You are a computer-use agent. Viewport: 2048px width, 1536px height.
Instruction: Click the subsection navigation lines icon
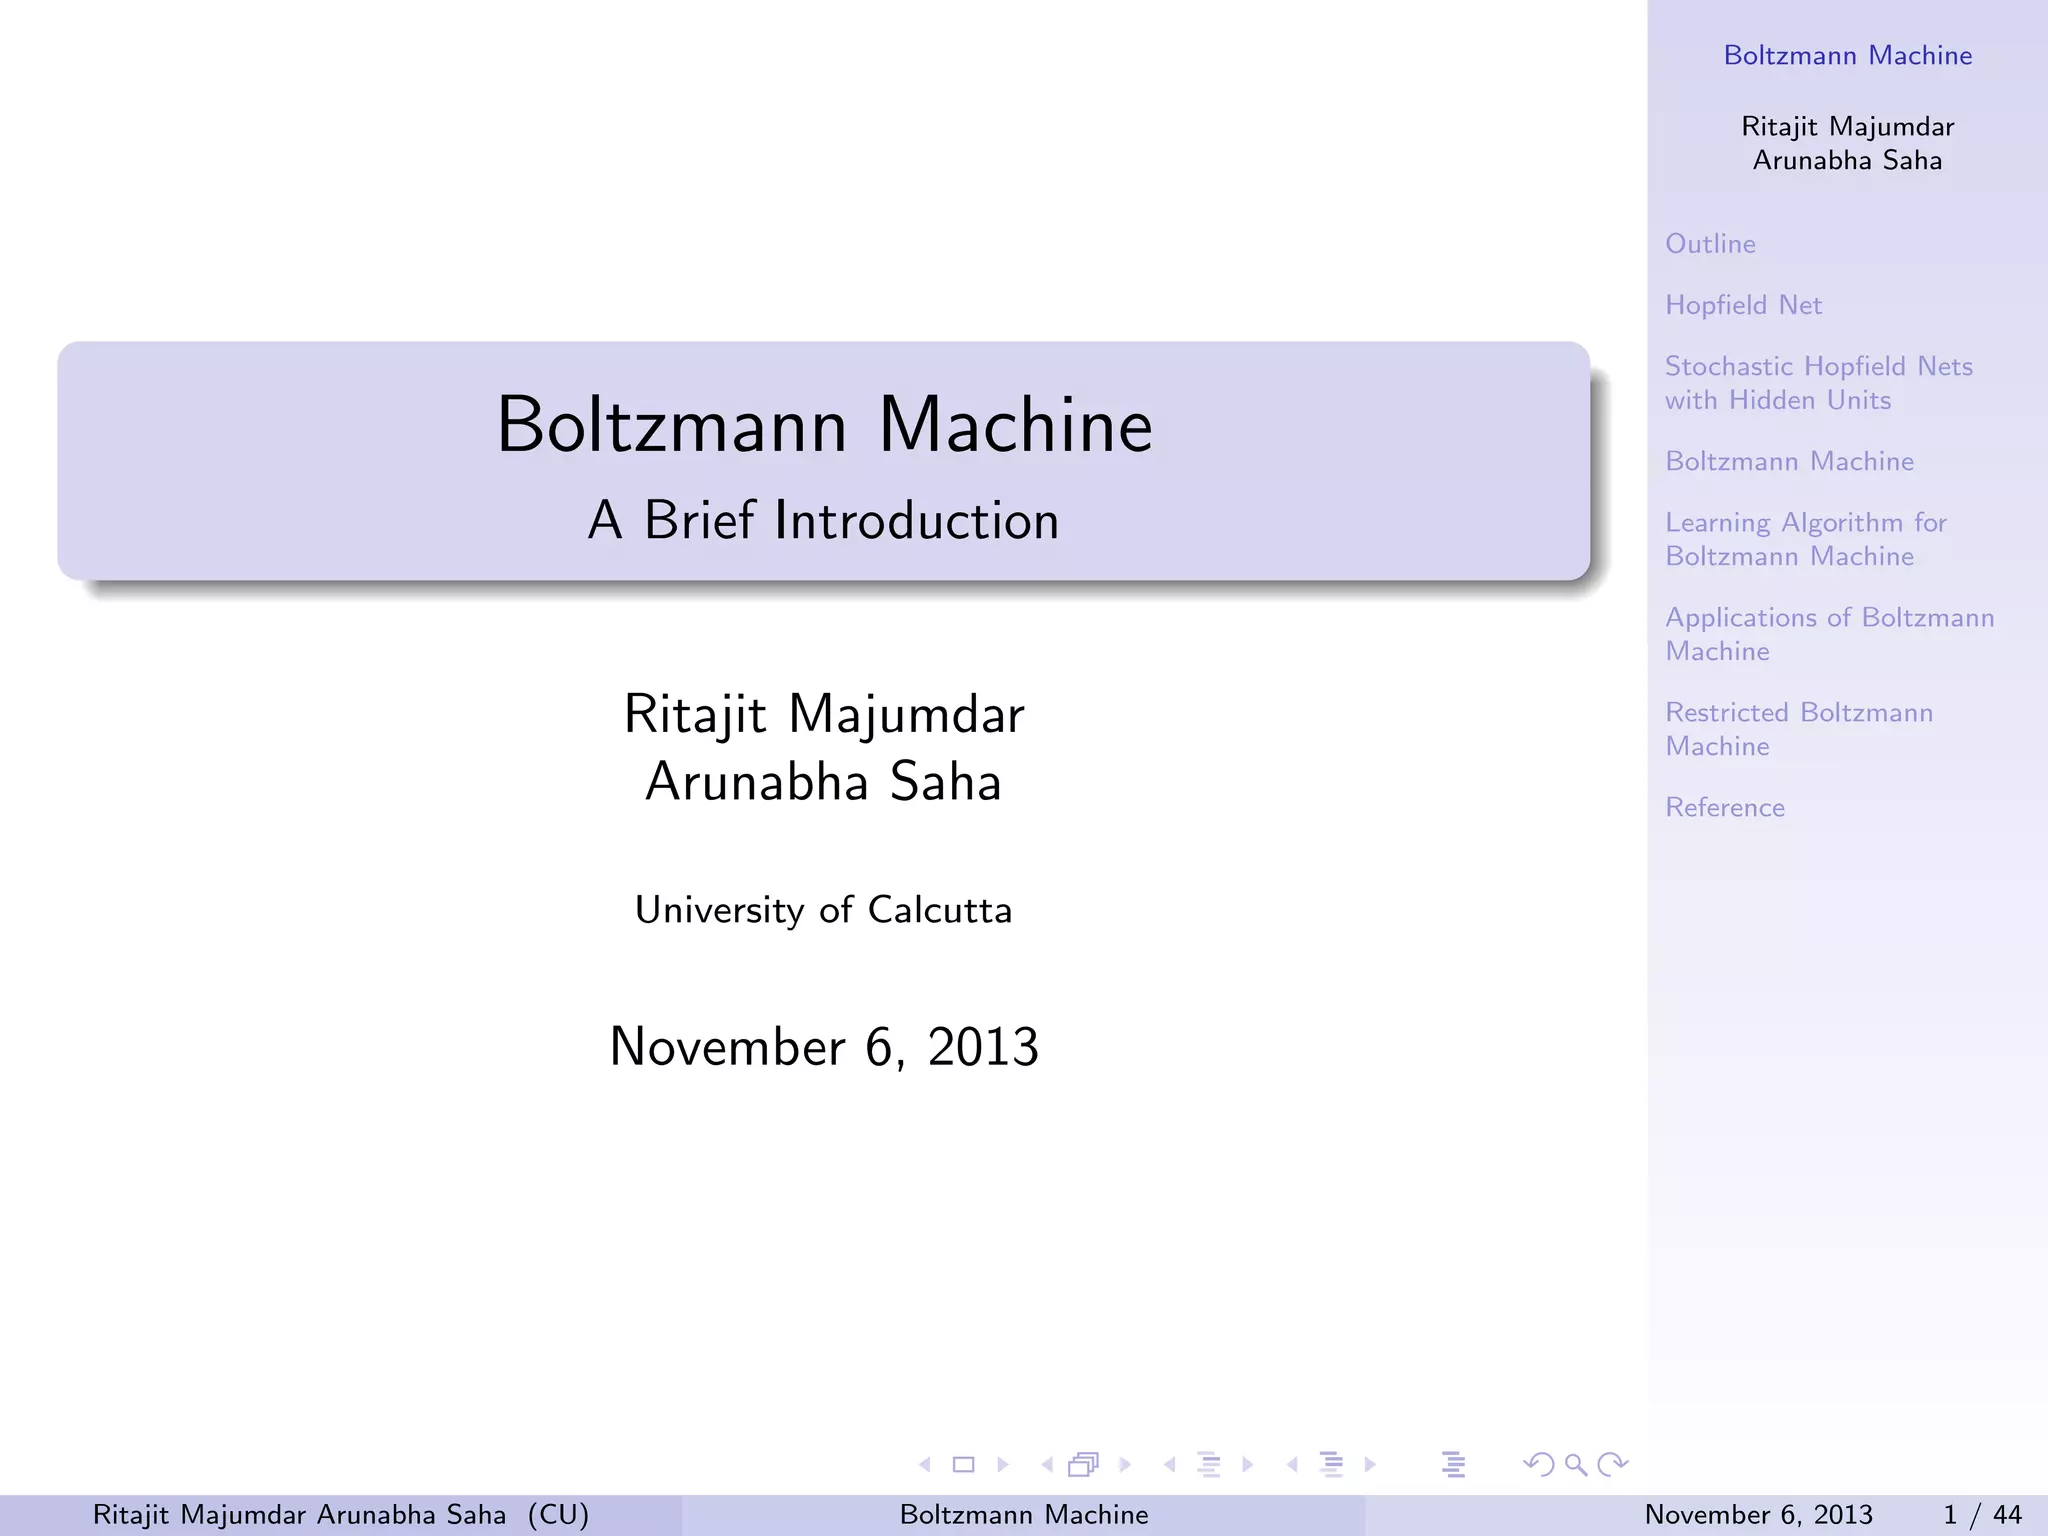click(1209, 1465)
